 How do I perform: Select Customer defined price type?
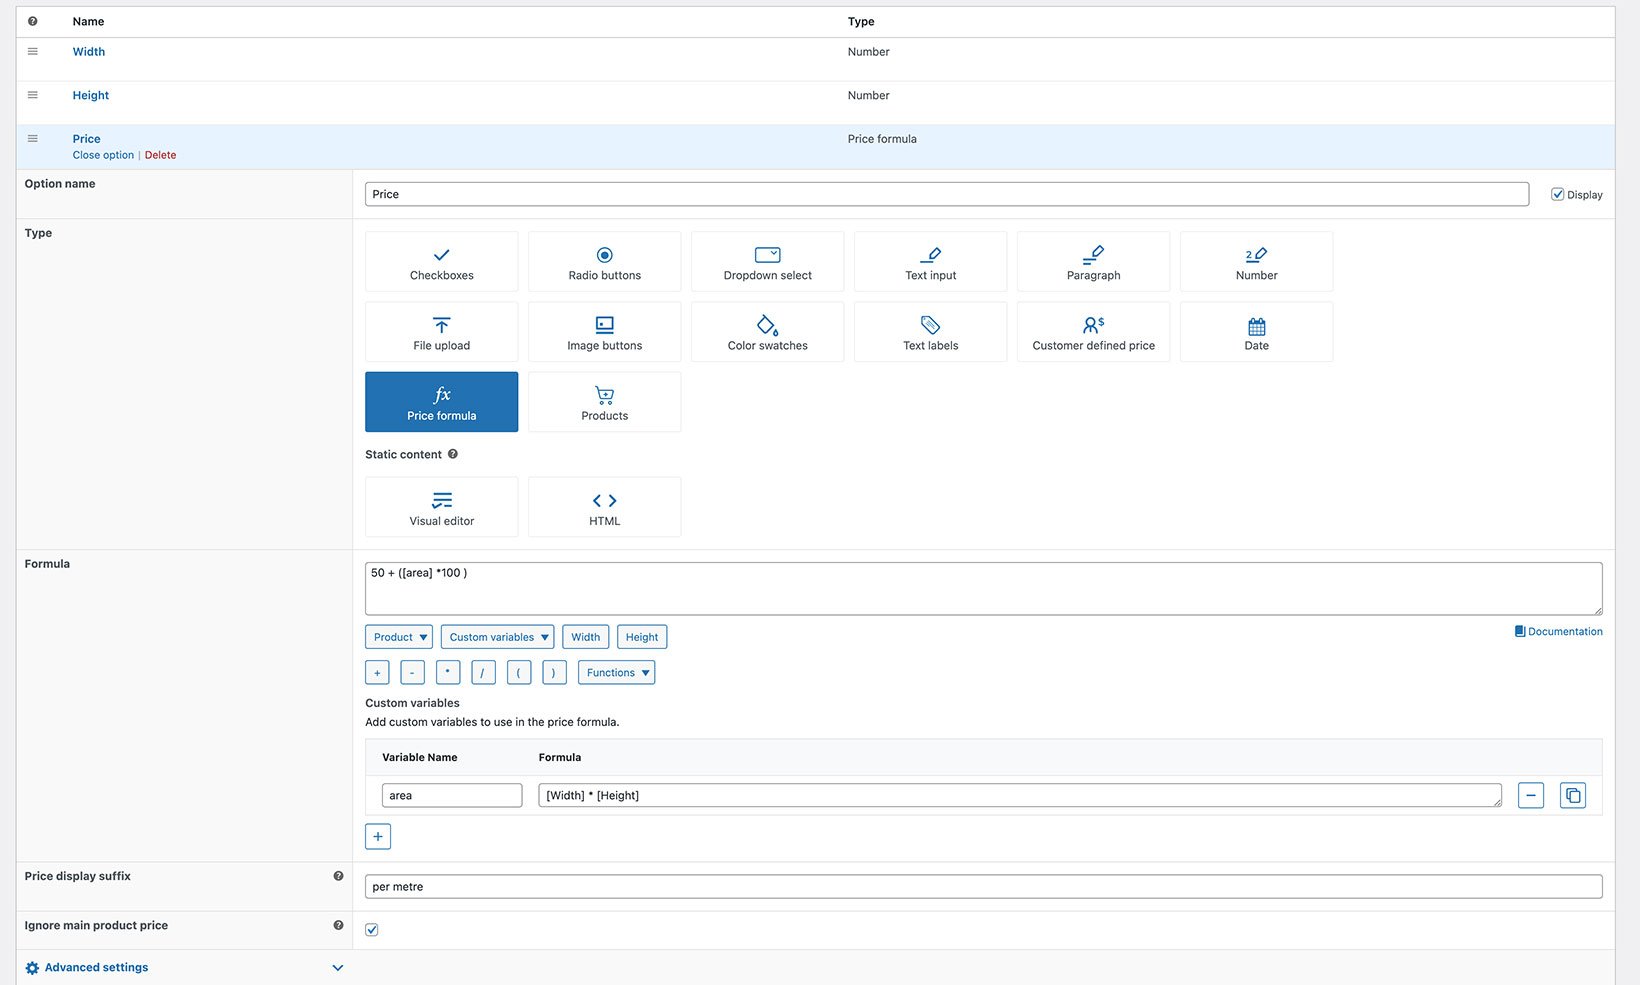pyautogui.click(x=1093, y=332)
